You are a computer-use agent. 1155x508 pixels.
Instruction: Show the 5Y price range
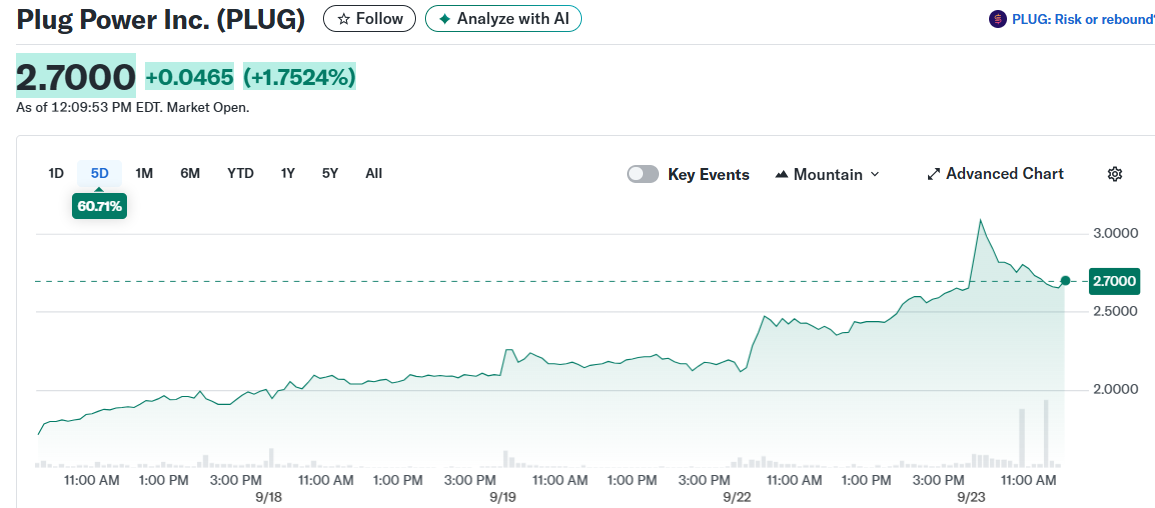coord(330,174)
